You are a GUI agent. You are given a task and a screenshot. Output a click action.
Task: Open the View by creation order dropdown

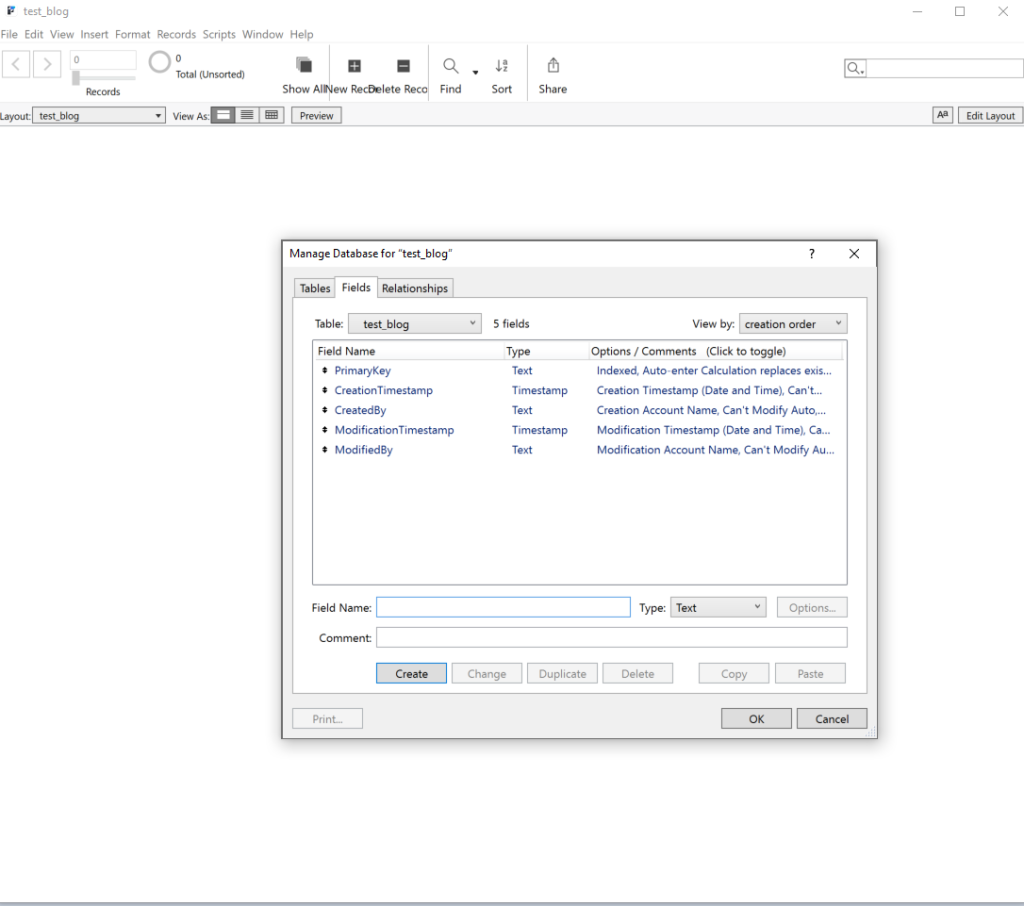792,323
